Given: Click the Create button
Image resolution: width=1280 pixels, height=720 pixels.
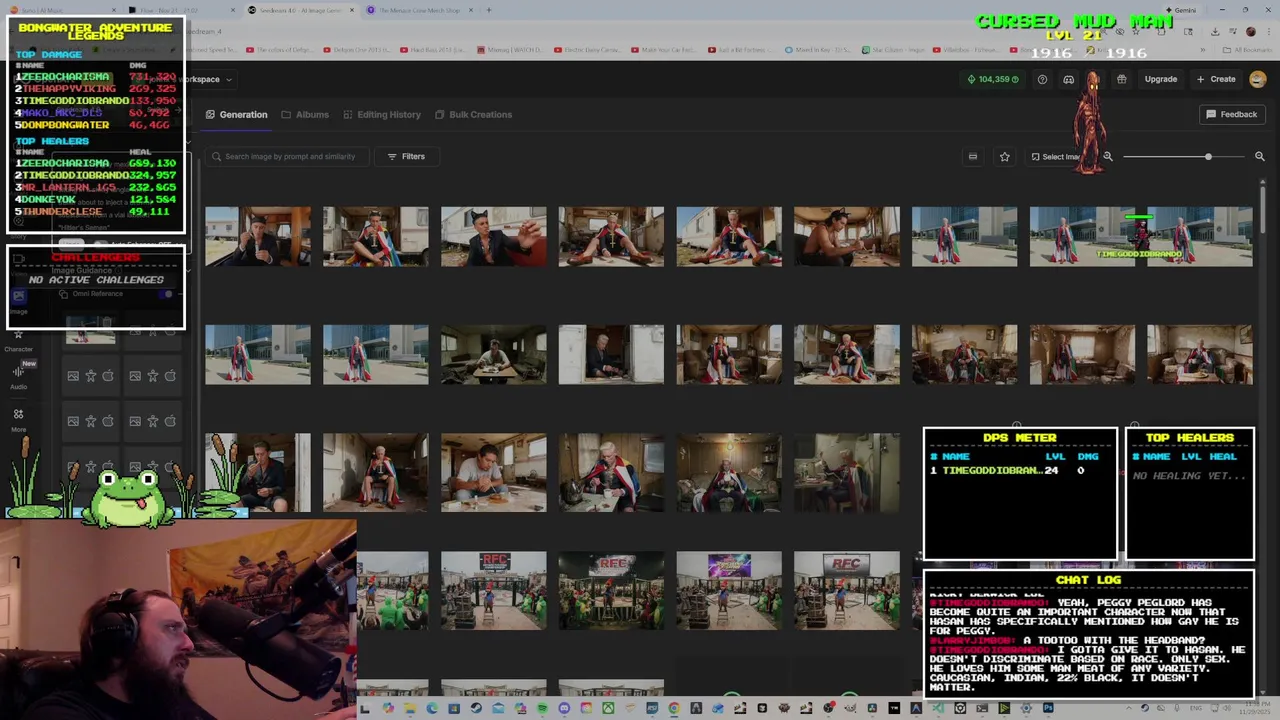Looking at the screenshot, I should point(1216,79).
